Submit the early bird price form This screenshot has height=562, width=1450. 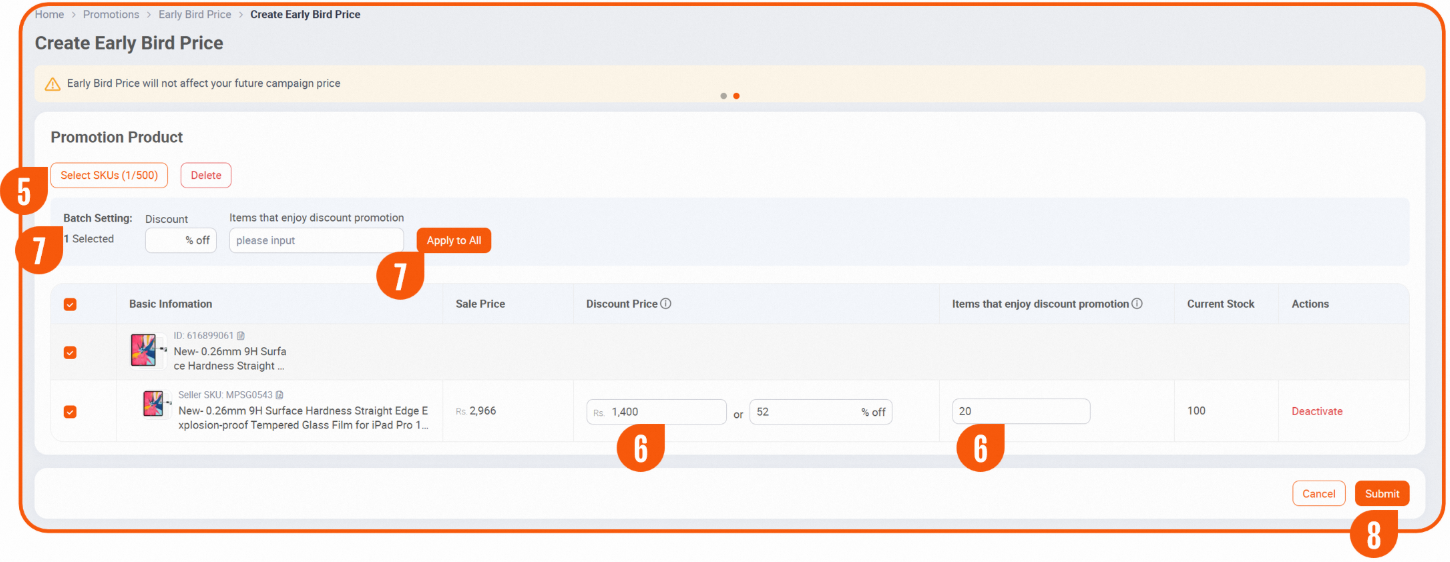point(1382,494)
